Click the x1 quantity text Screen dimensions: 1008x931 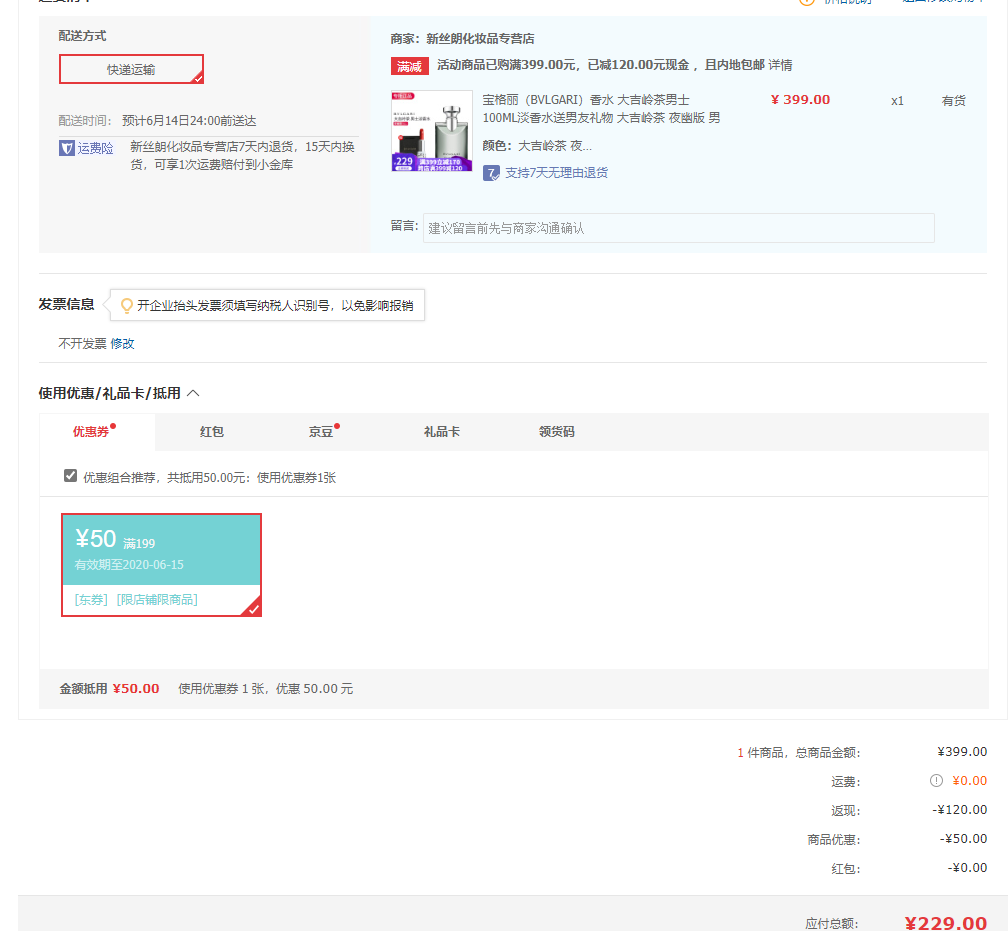coord(897,101)
